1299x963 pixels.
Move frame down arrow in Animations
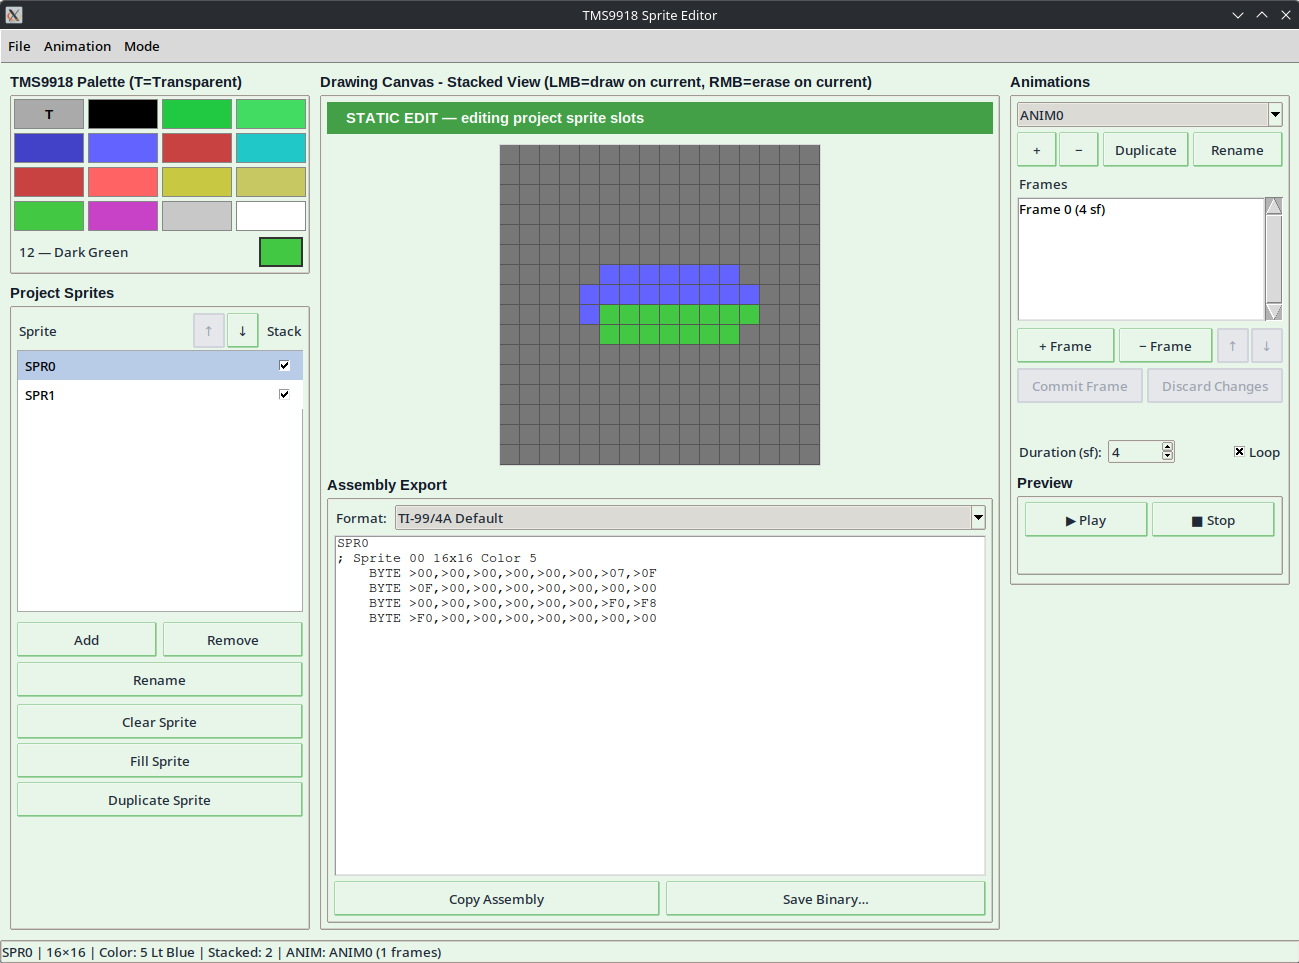(1266, 346)
